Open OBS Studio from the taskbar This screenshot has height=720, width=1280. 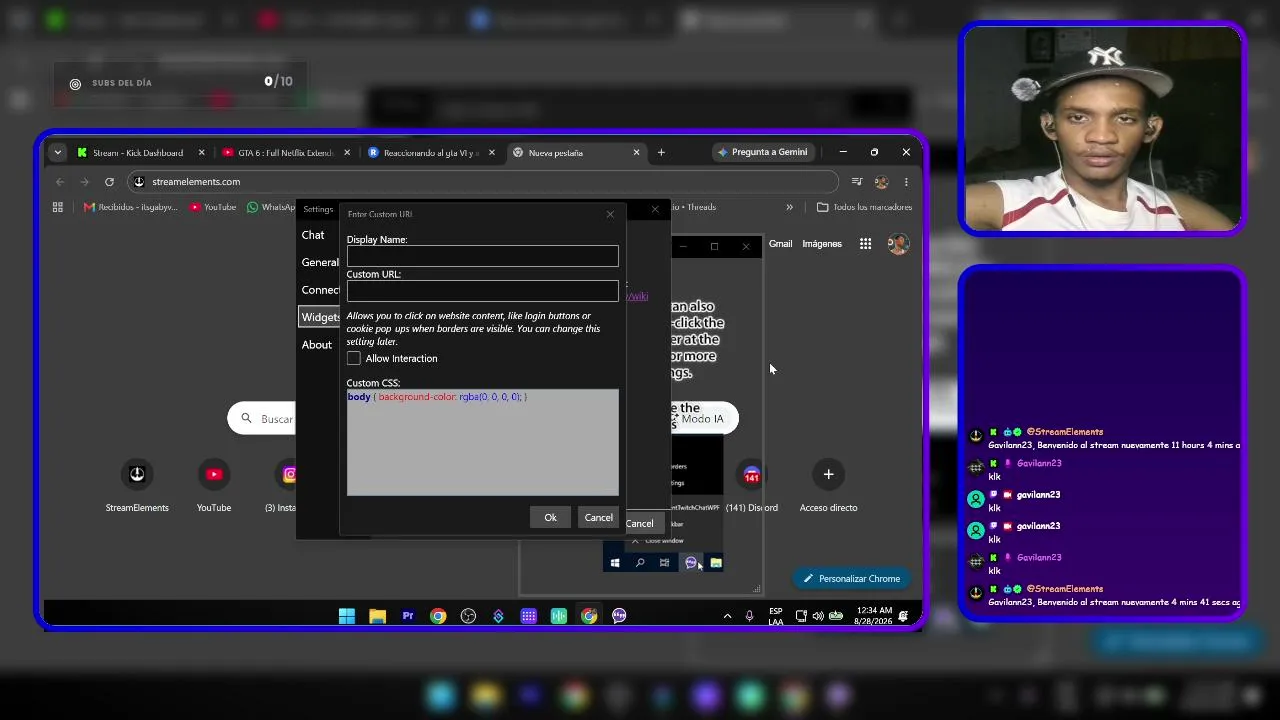(468, 616)
